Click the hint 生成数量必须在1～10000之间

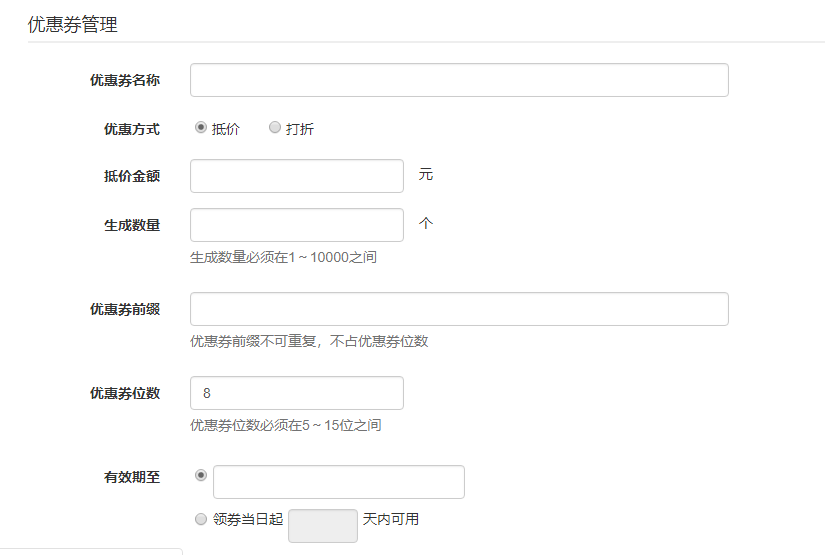click(283, 257)
